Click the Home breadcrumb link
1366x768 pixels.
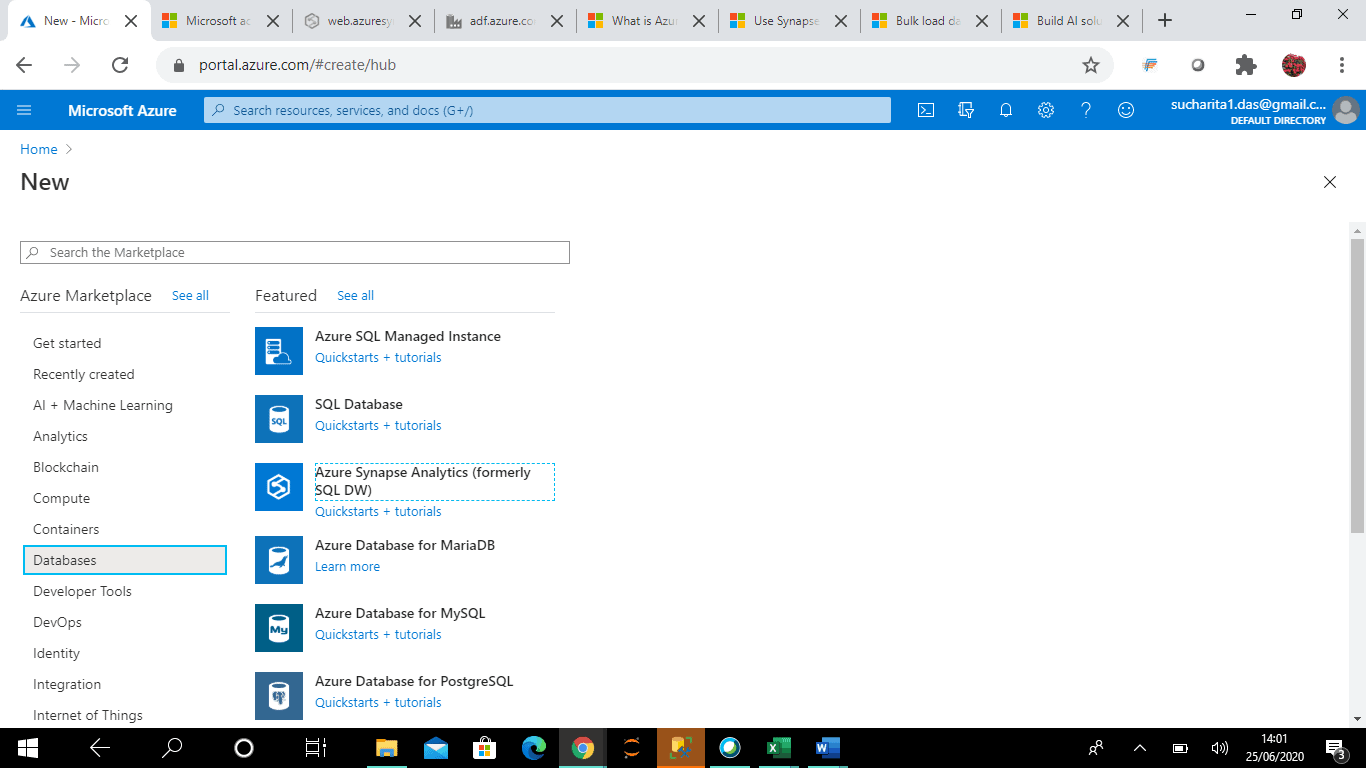coord(39,149)
